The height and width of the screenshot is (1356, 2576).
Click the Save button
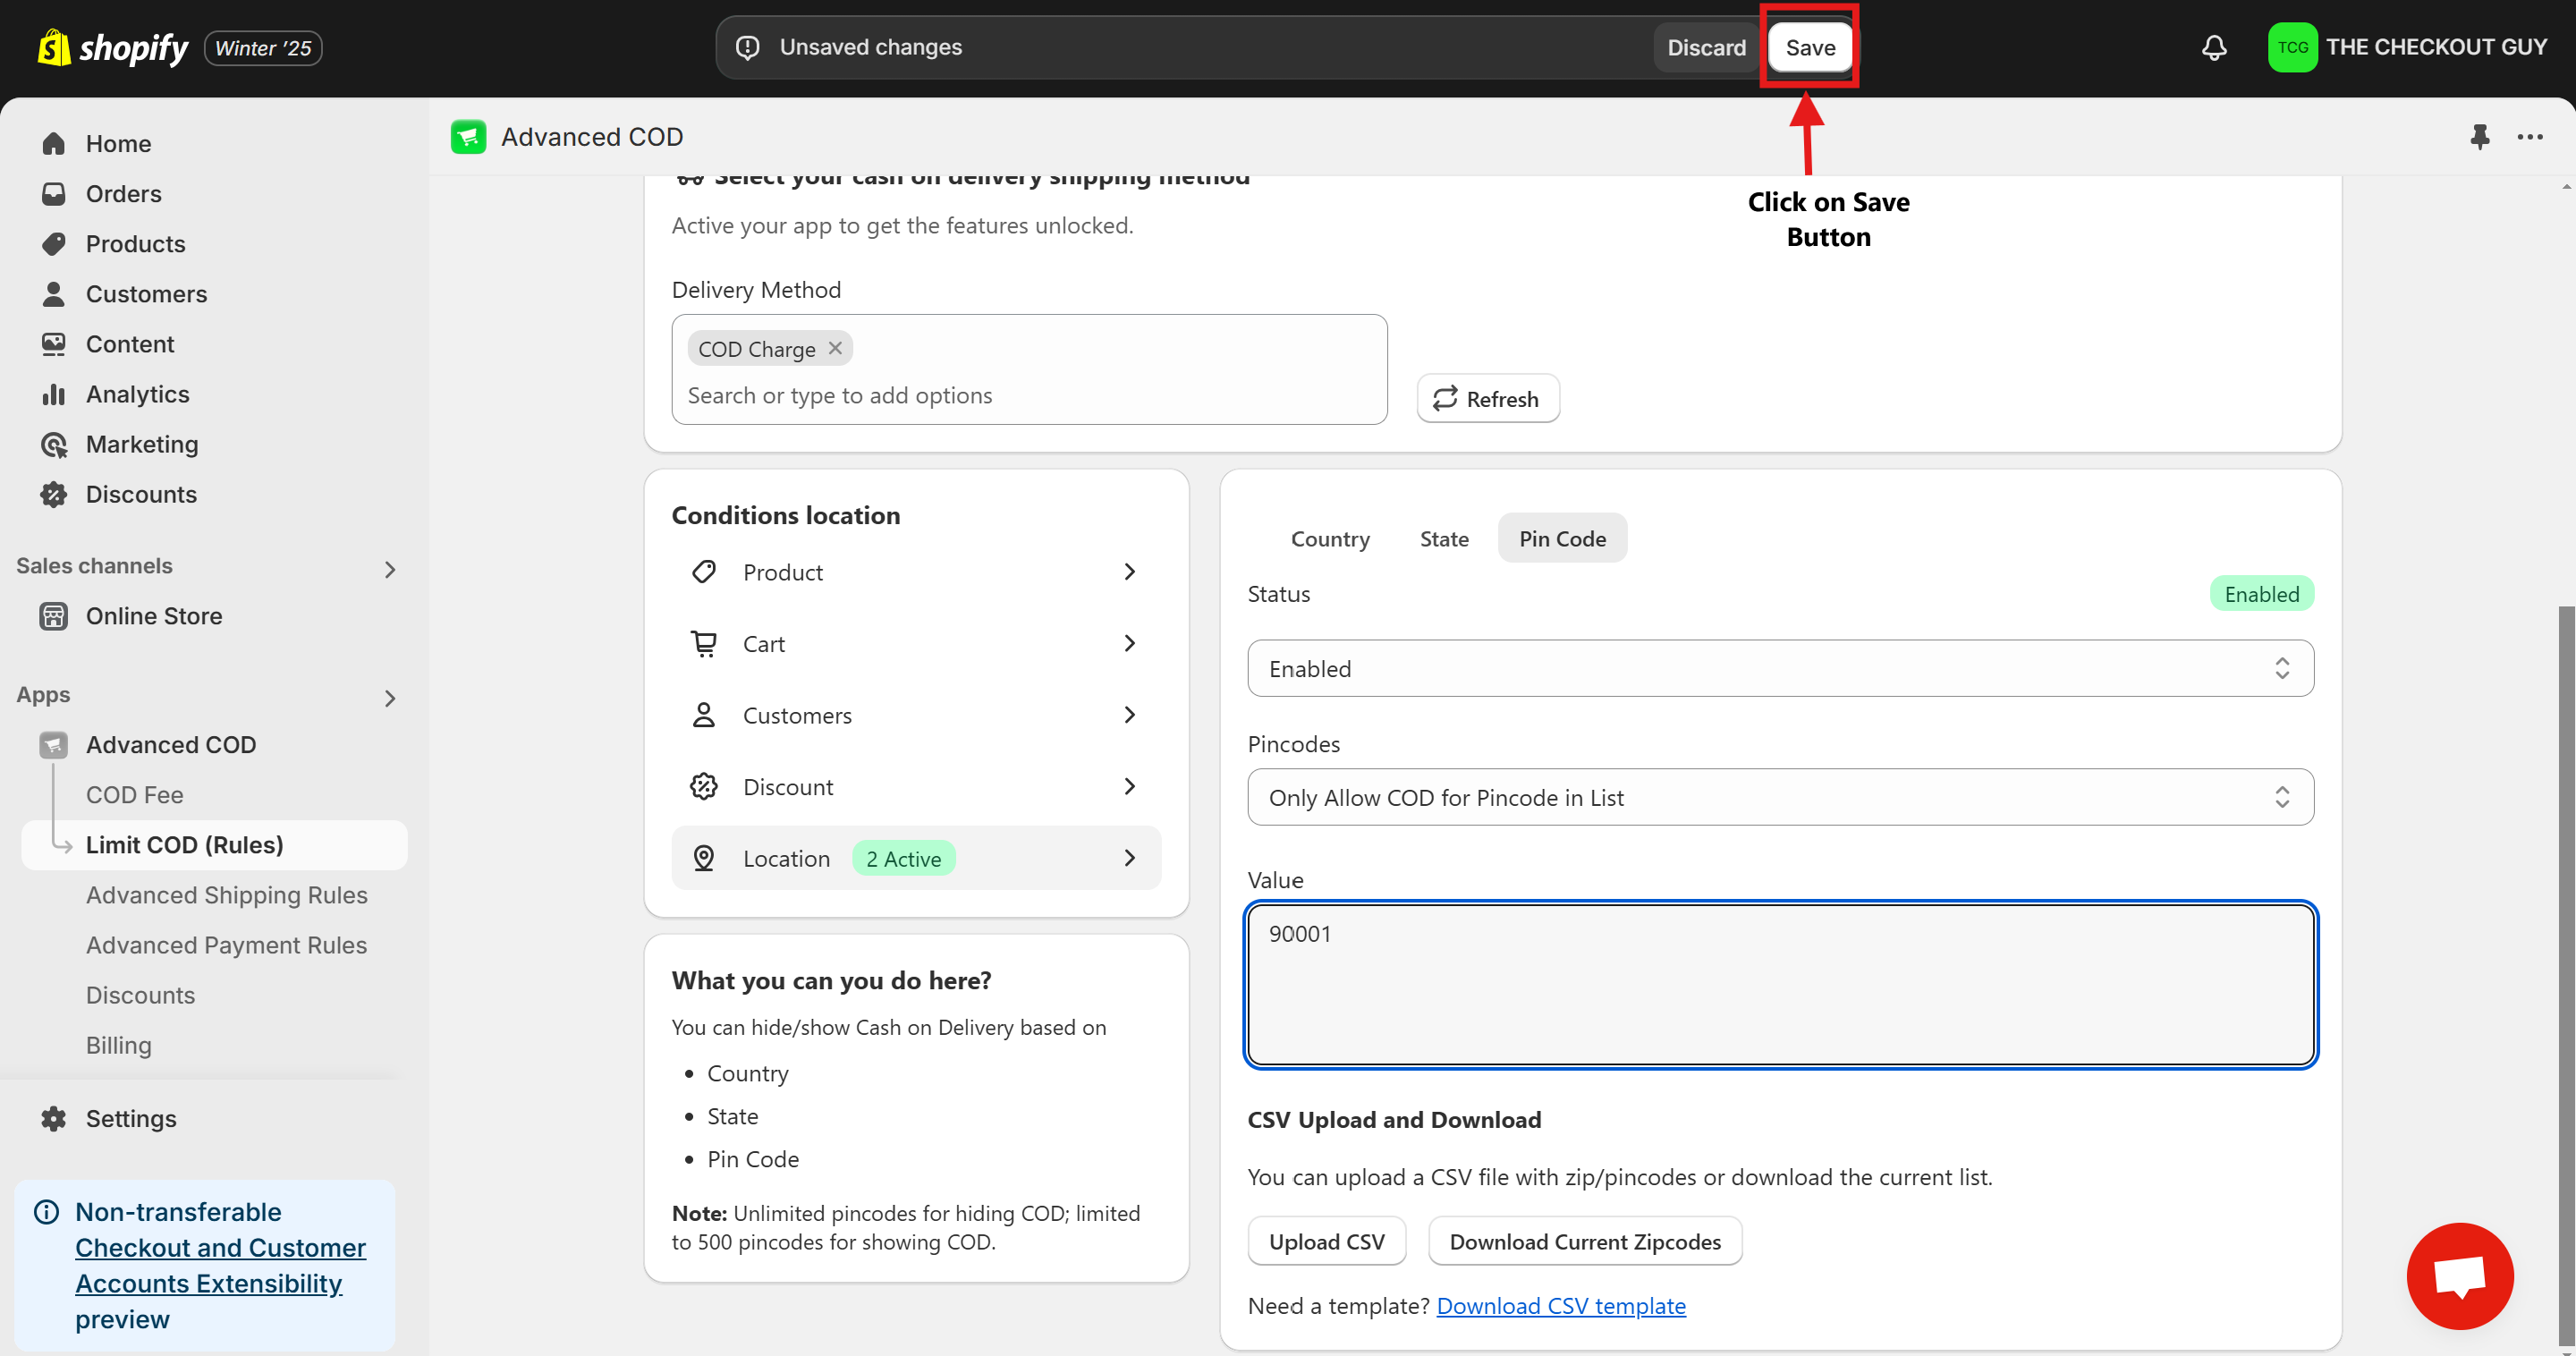1810,47
